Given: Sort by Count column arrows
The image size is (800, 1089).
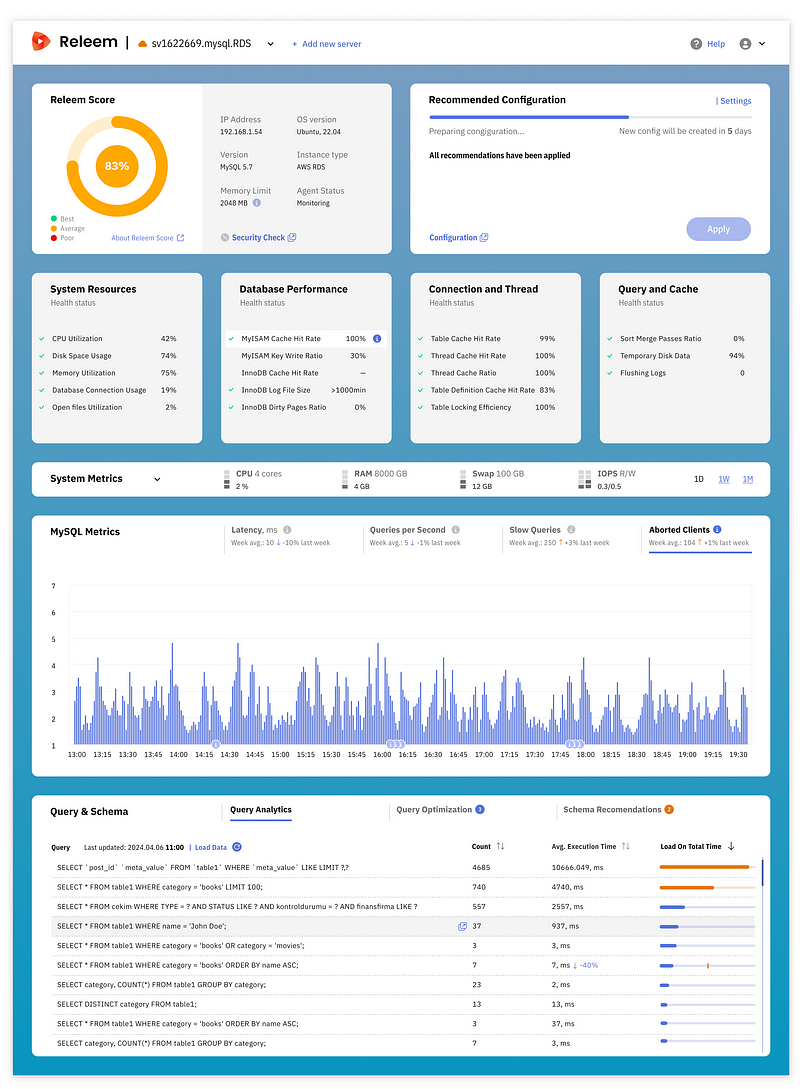Looking at the screenshot, I should pyautogui.click(x=500, y=847).
